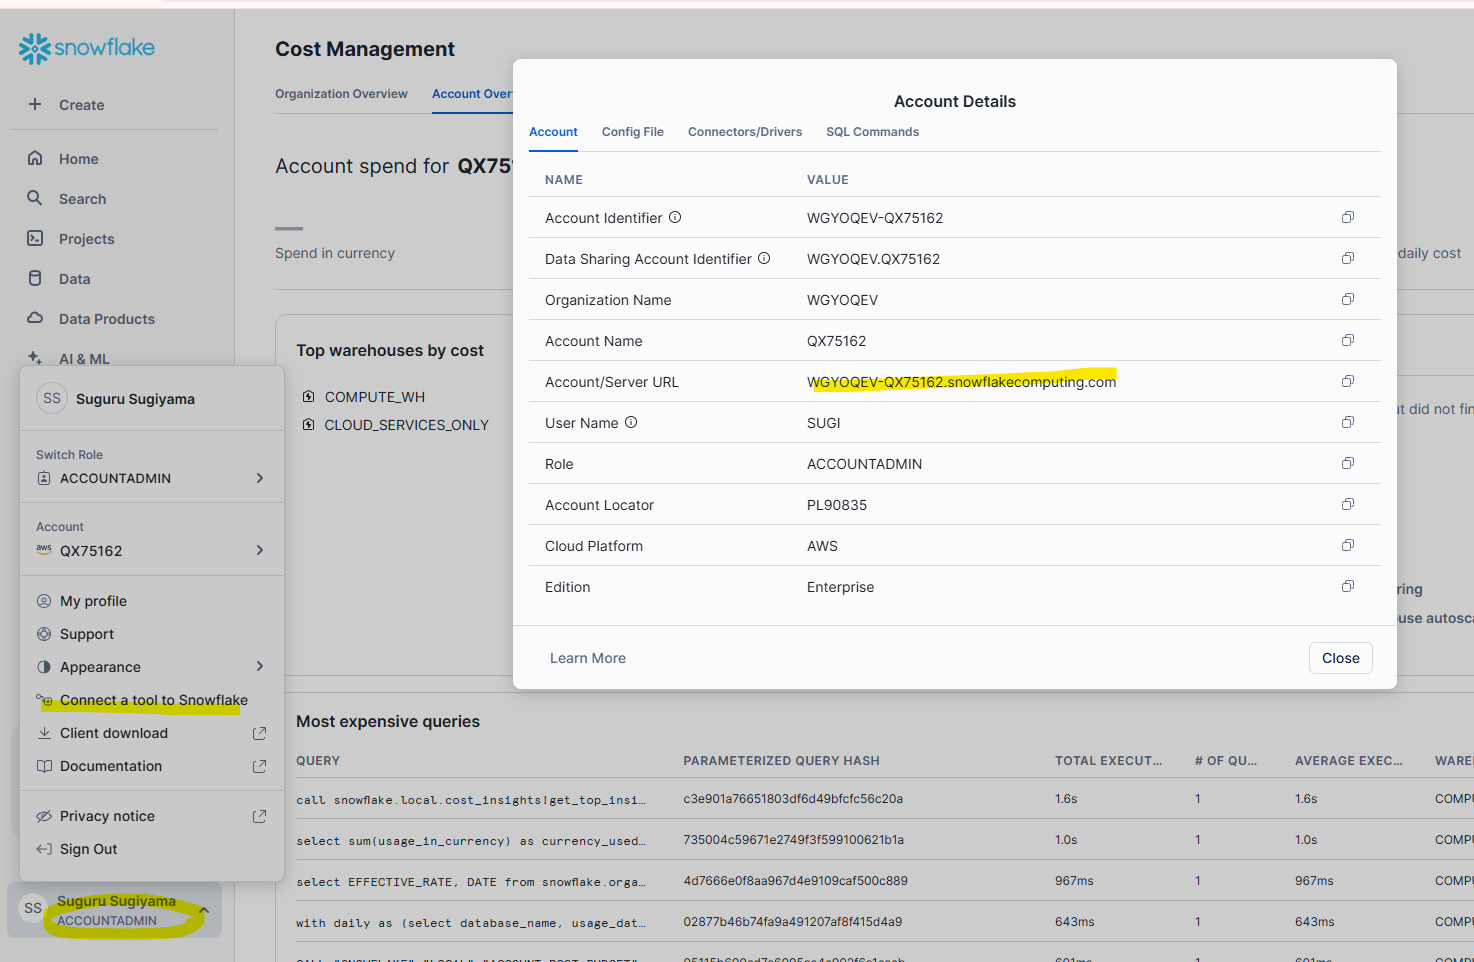Viewport: 1474px width, 962px height.
Task: Click the plus icon beside Create
Action: (x=35, y=104)
